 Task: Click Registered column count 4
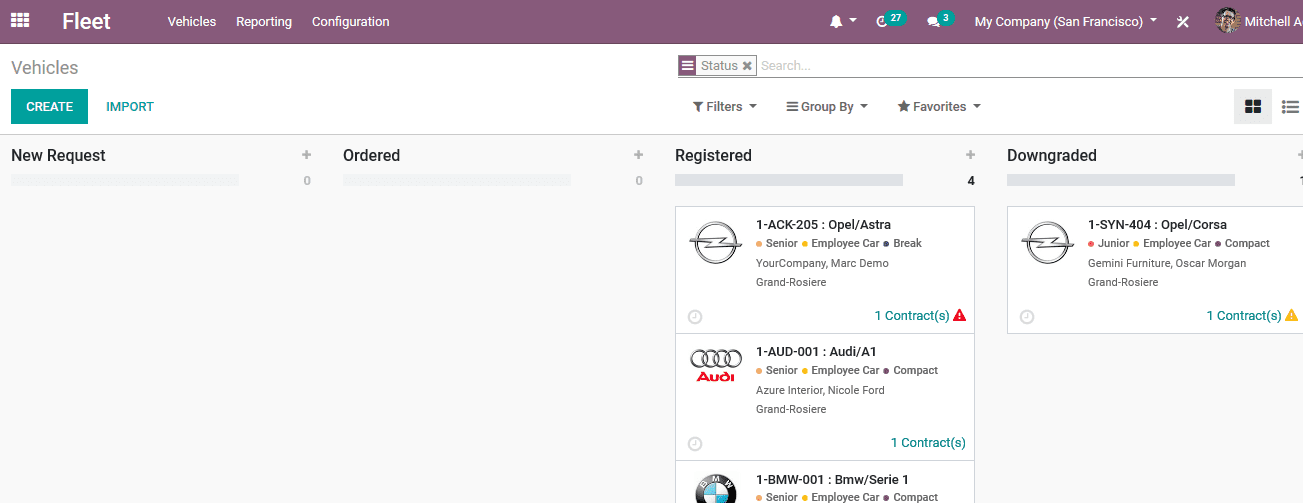click(970, 181)
